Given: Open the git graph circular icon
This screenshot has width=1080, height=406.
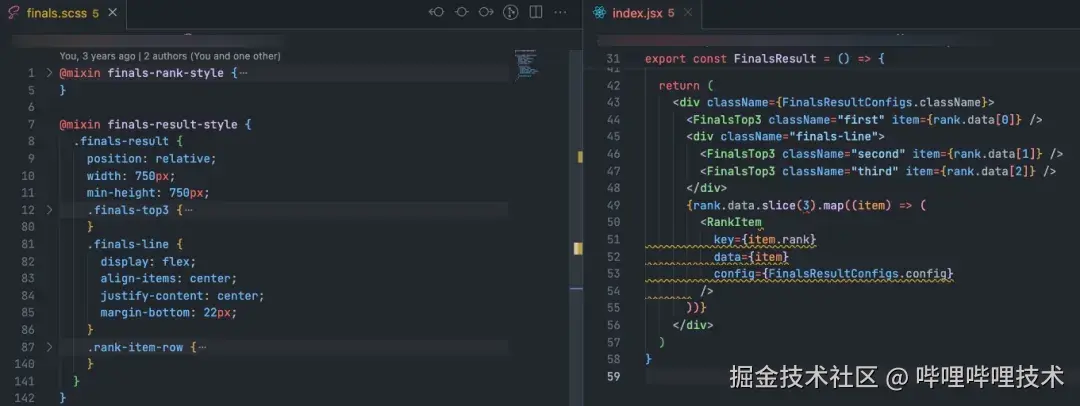Looking at the screenshot, I should point(510,12).
